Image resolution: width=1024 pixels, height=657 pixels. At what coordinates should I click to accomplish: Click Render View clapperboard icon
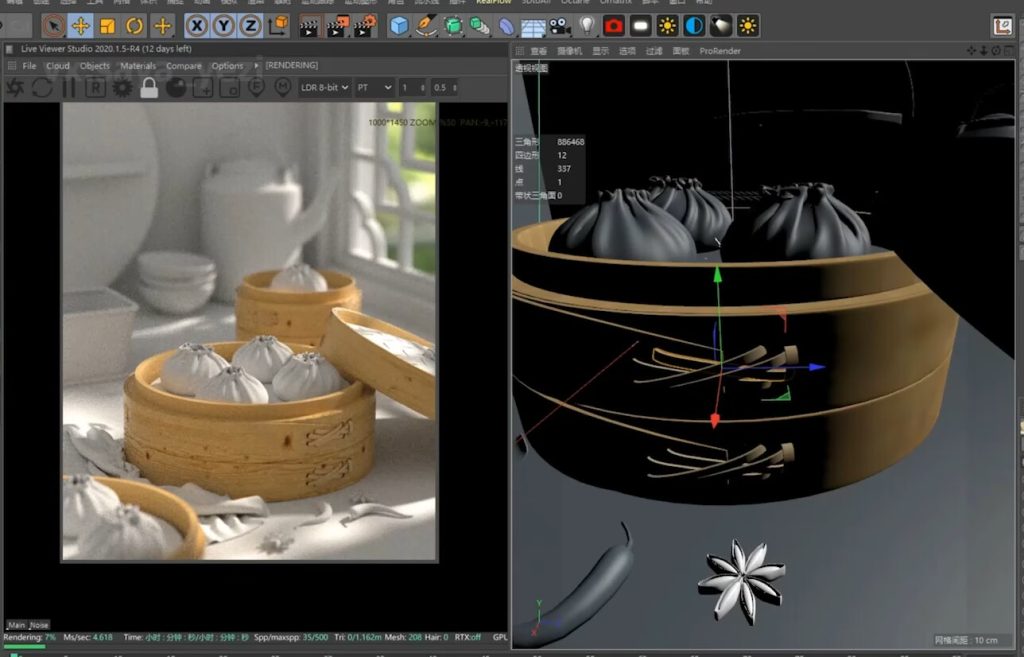click(309, 26)
